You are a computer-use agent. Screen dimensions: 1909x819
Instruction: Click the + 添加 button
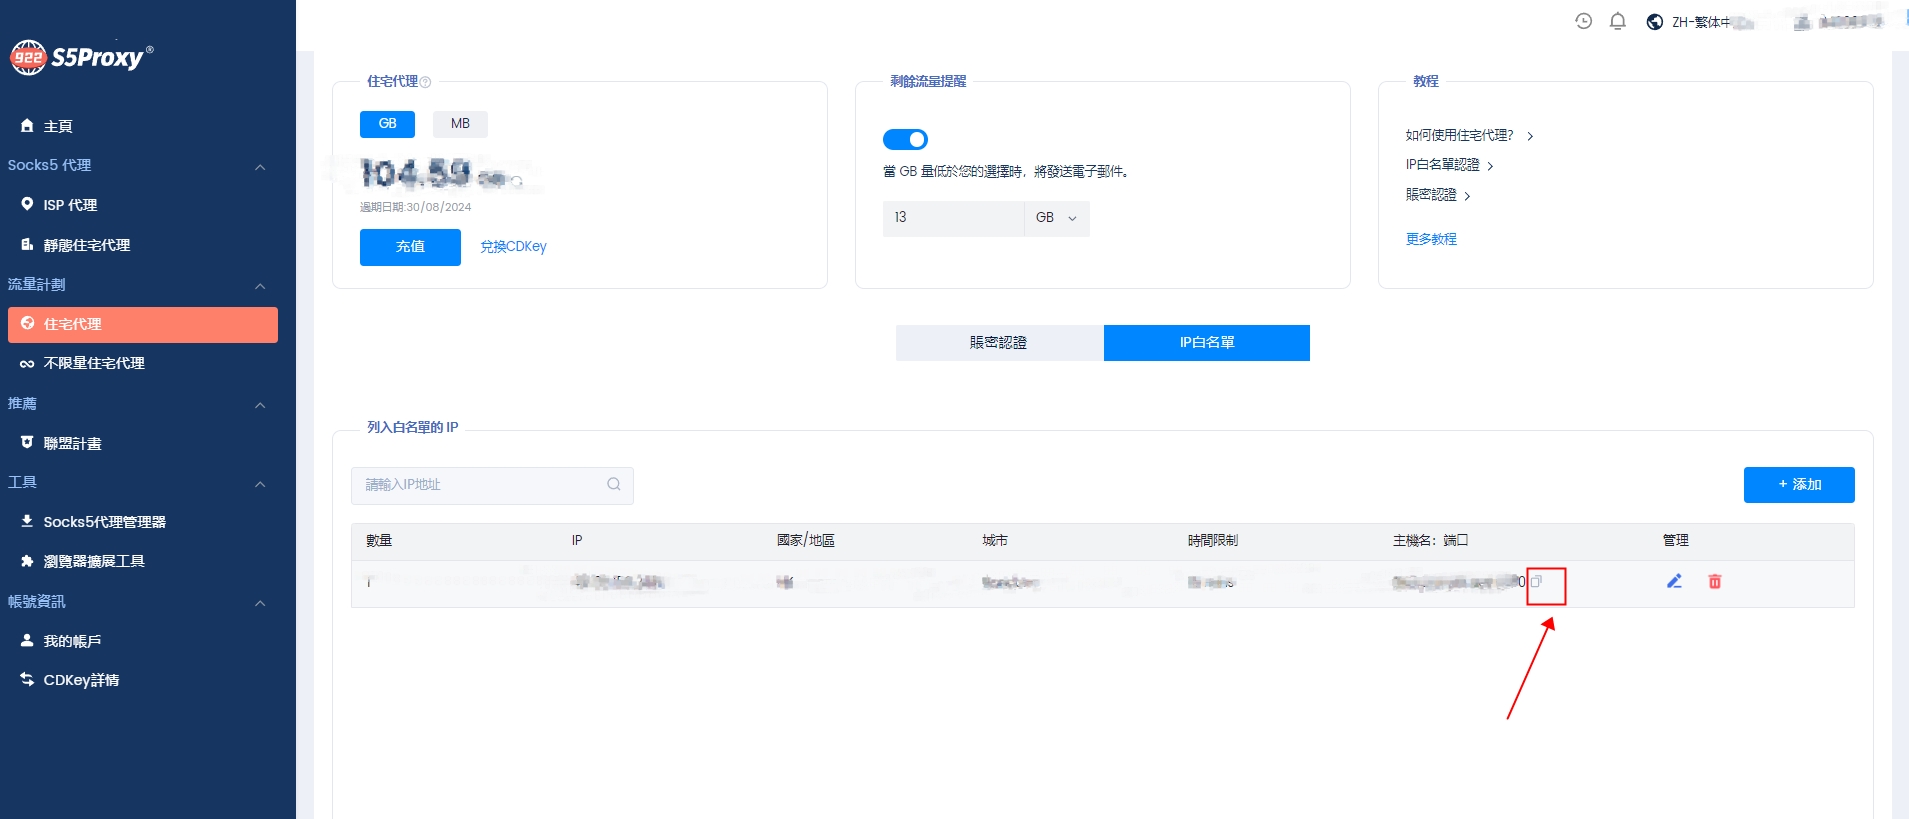click(x=1798, y=485)
